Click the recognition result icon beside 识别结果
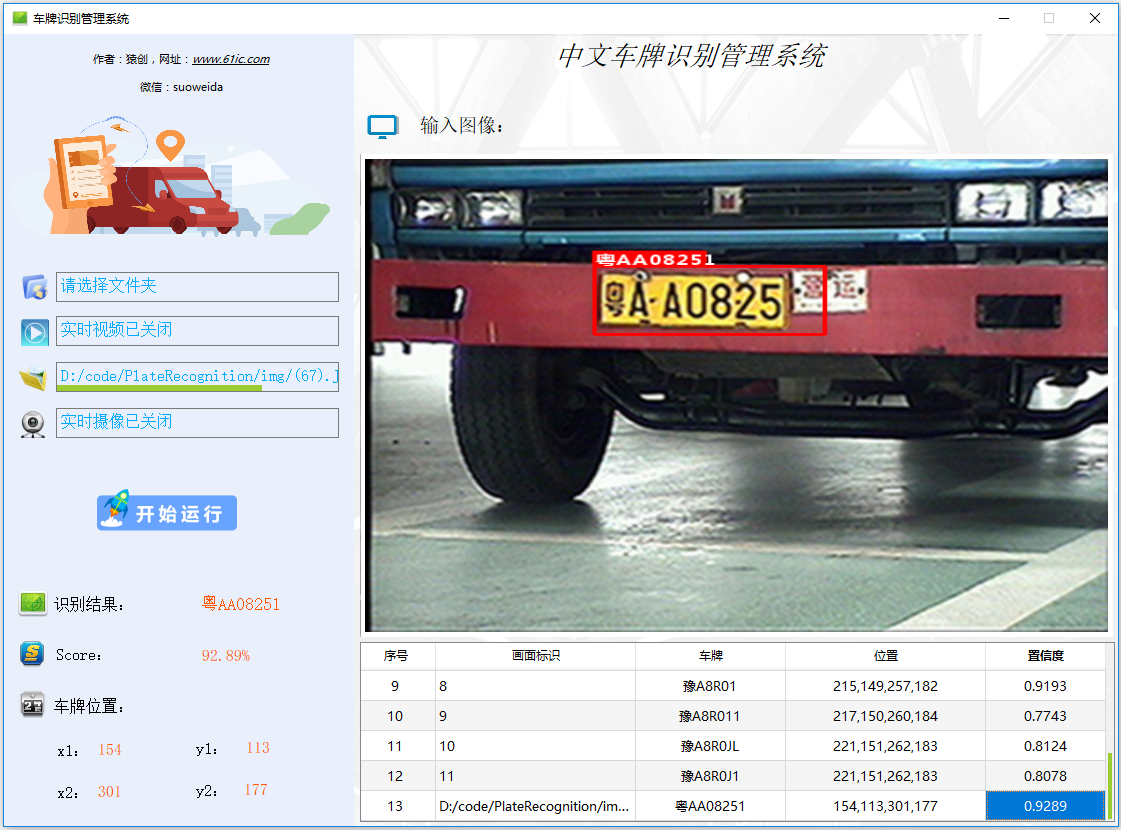This screenshot has height=830, width=1121. pos(33,603)
